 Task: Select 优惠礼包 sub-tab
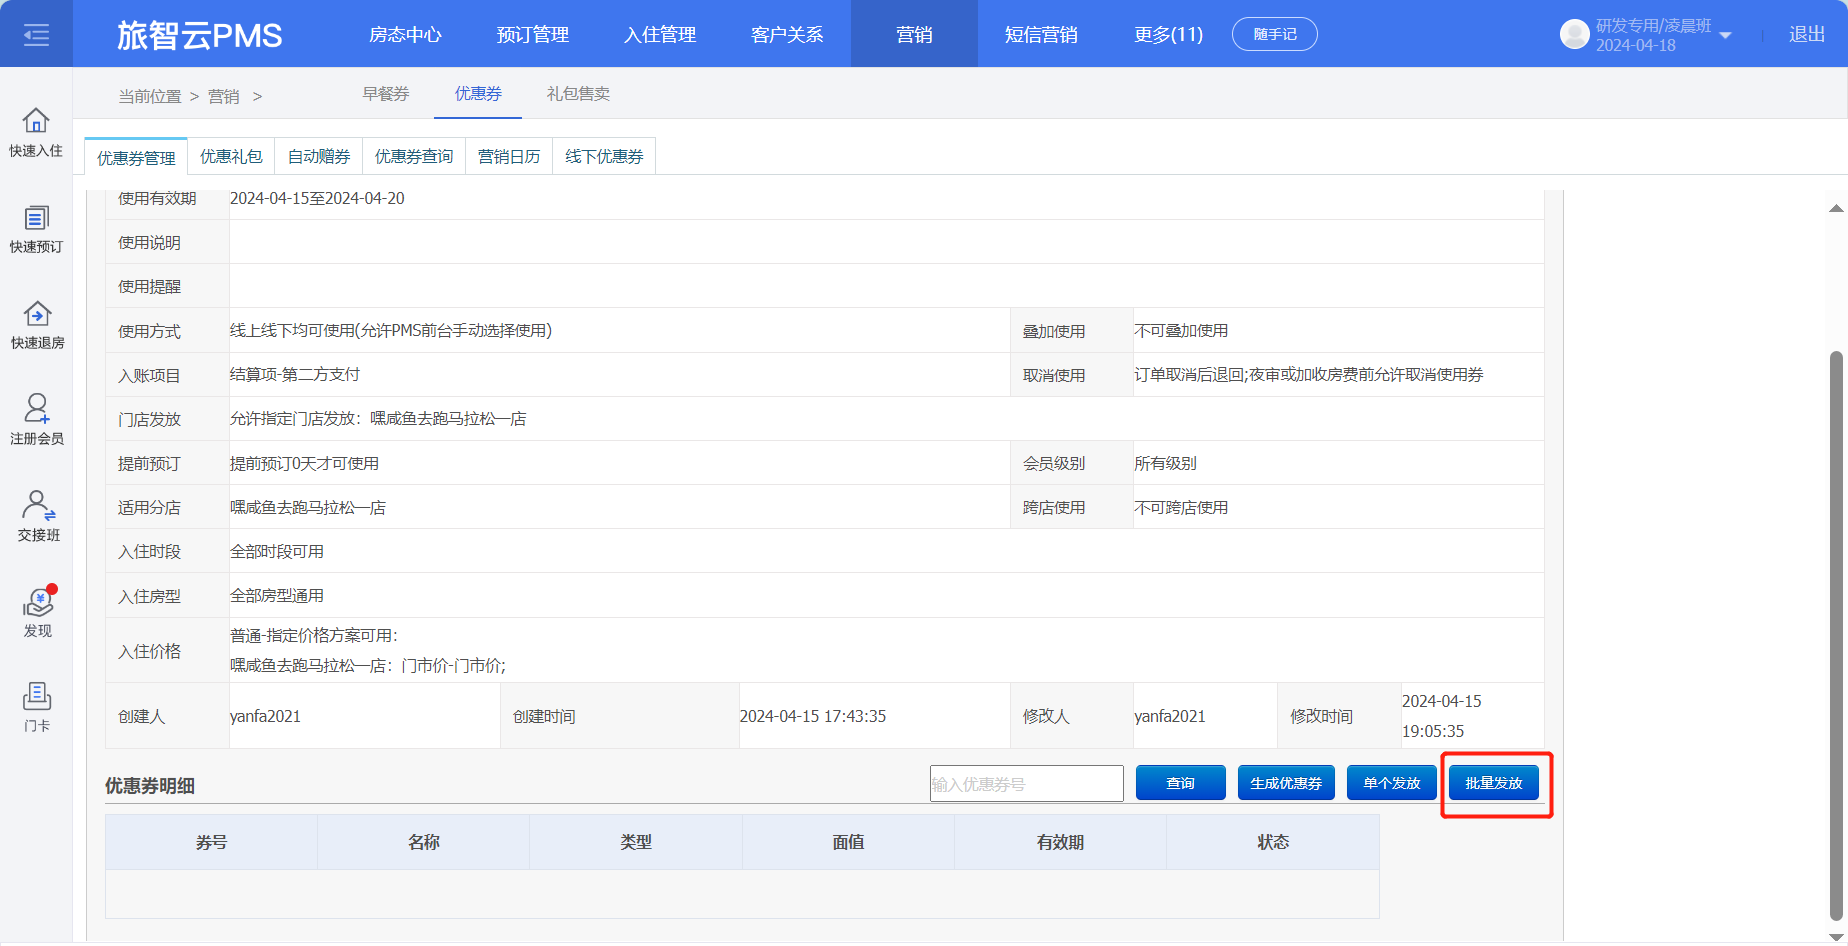pos(231,156)
